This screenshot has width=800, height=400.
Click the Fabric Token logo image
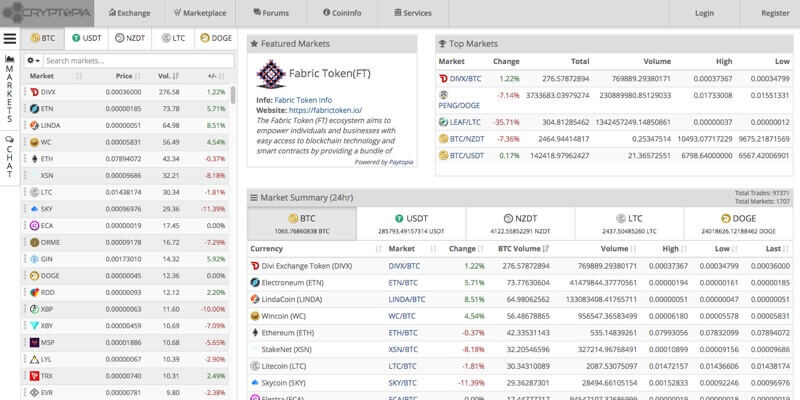click(x=271, y=74)
